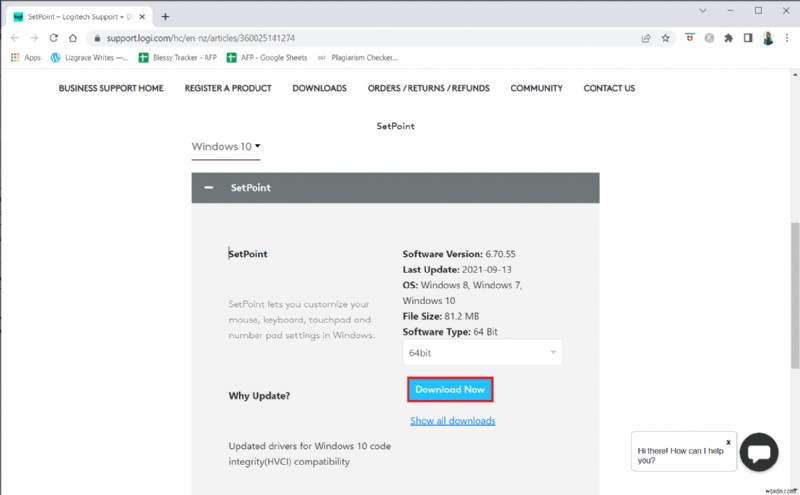Click the Download Now button

pyautogui.click(x=450, y=389)
